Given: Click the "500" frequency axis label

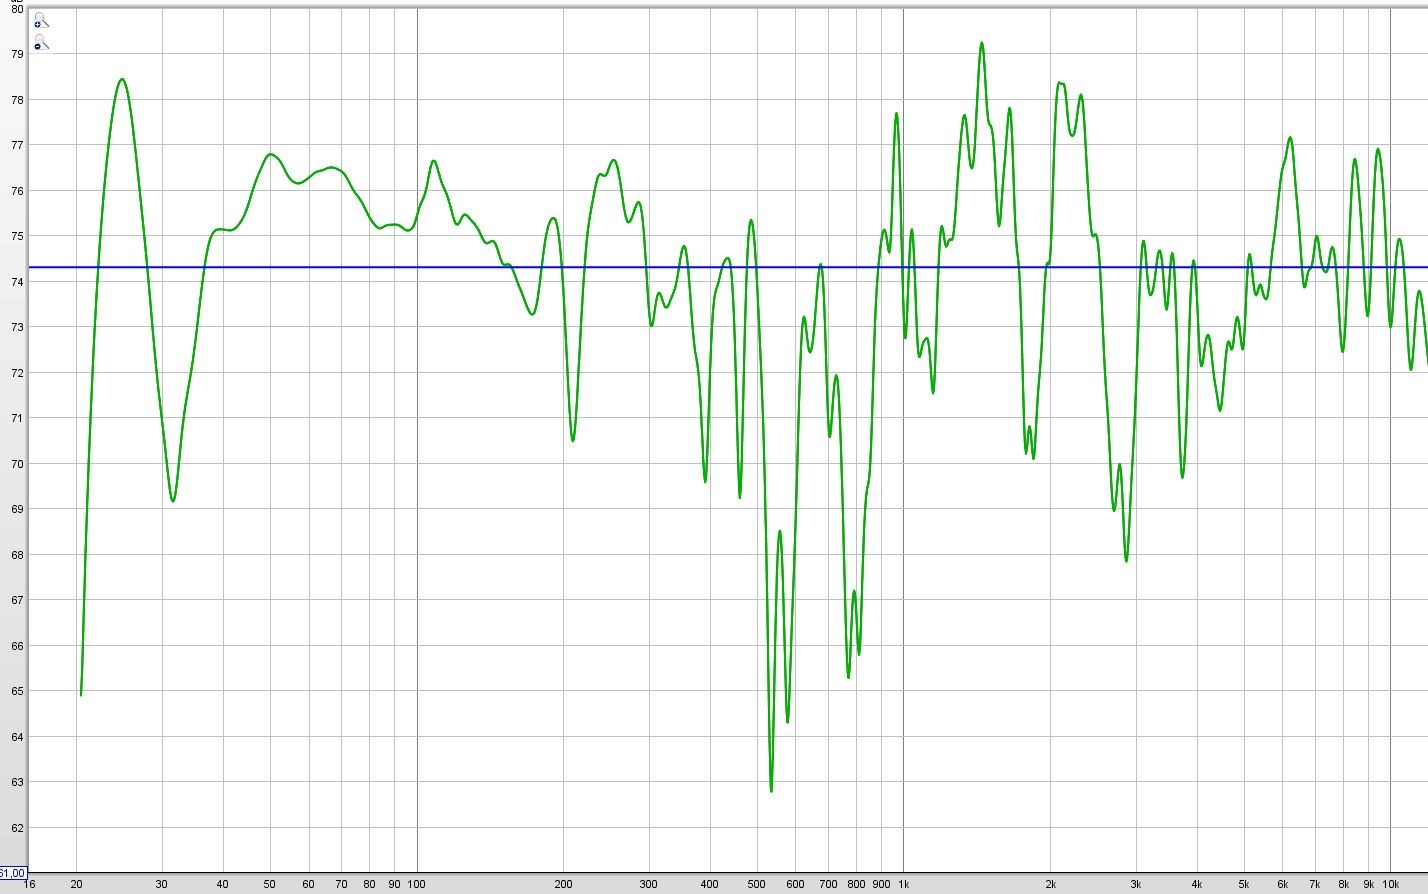Looking at the screenshot, I should tap(757, 884).
